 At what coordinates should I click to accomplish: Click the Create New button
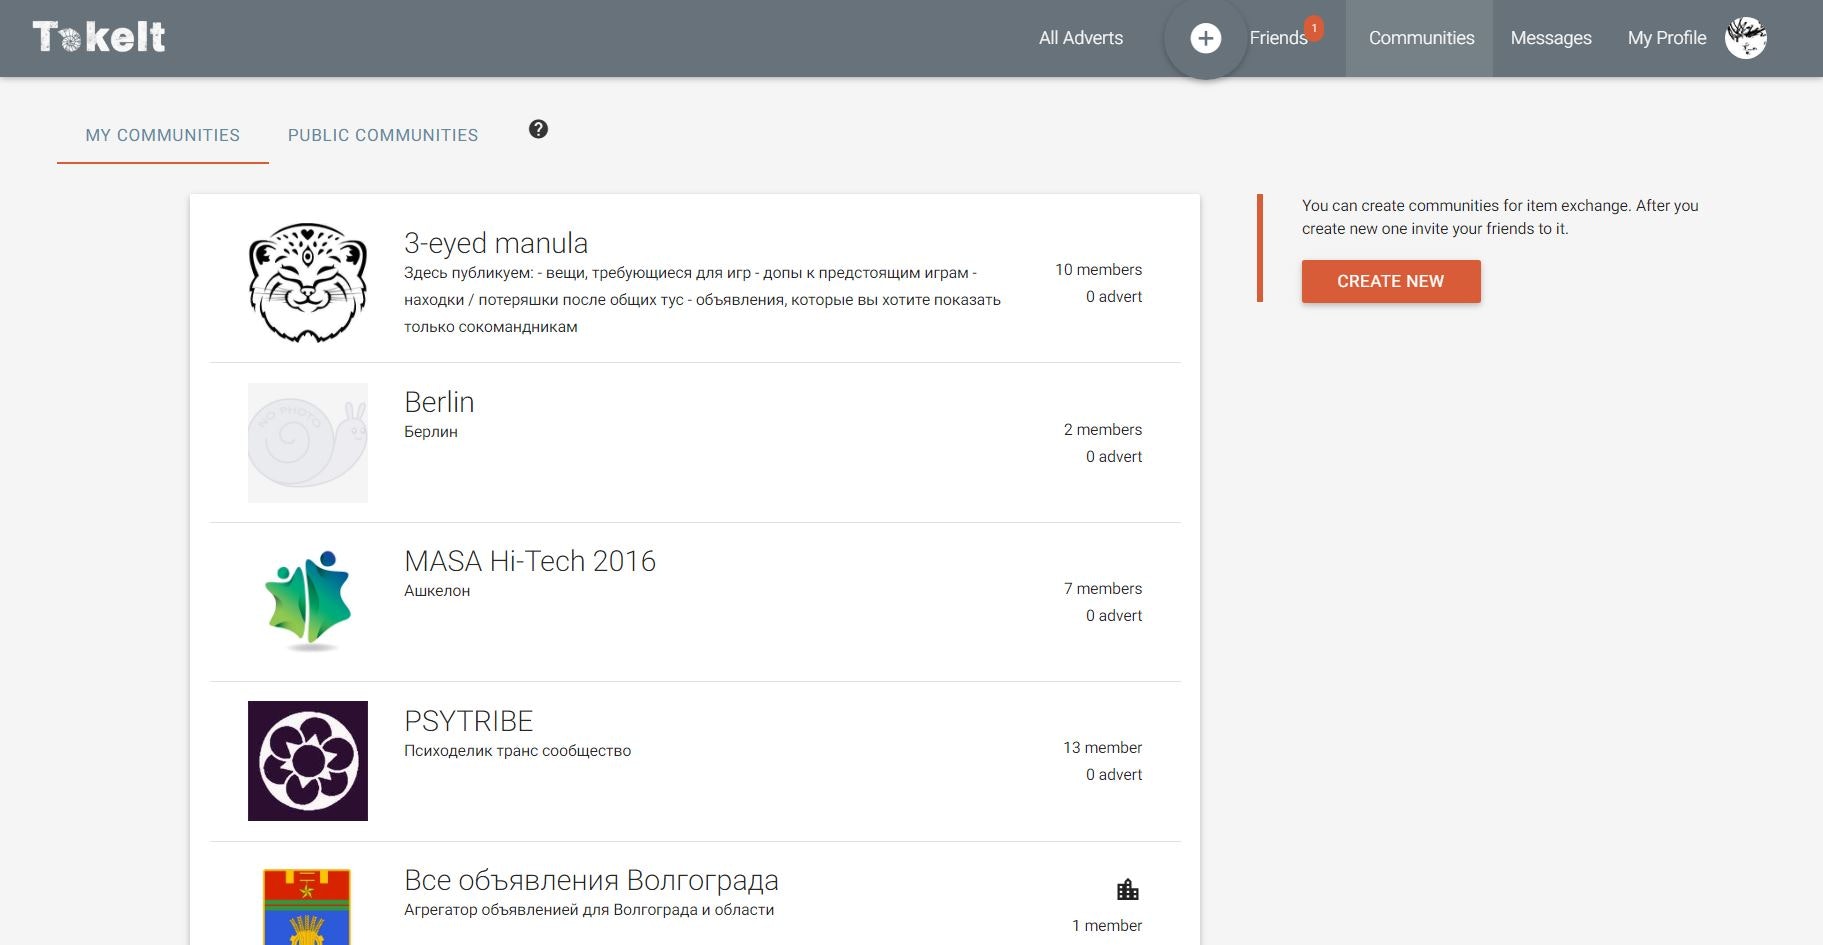coord(1391,281)
